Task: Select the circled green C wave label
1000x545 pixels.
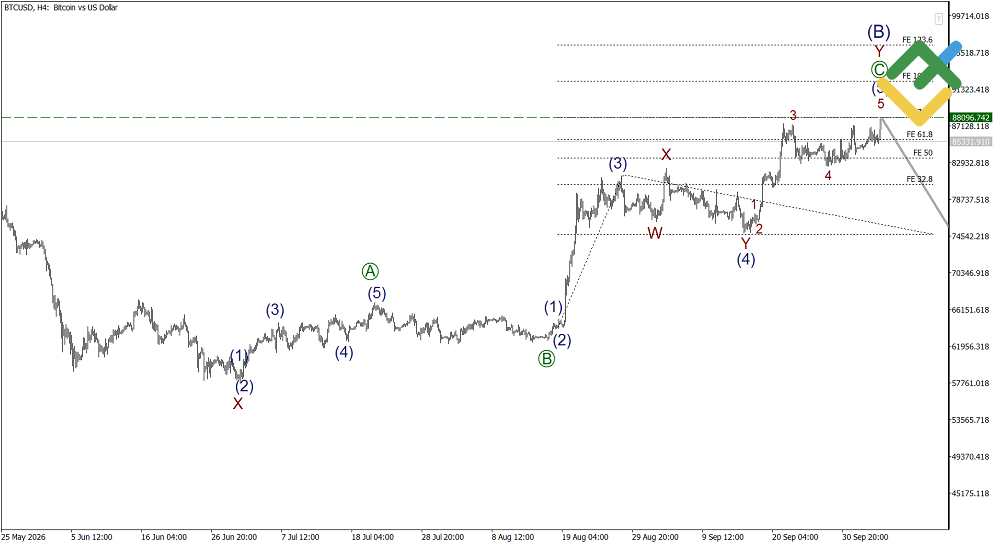Action: [879, 69]
